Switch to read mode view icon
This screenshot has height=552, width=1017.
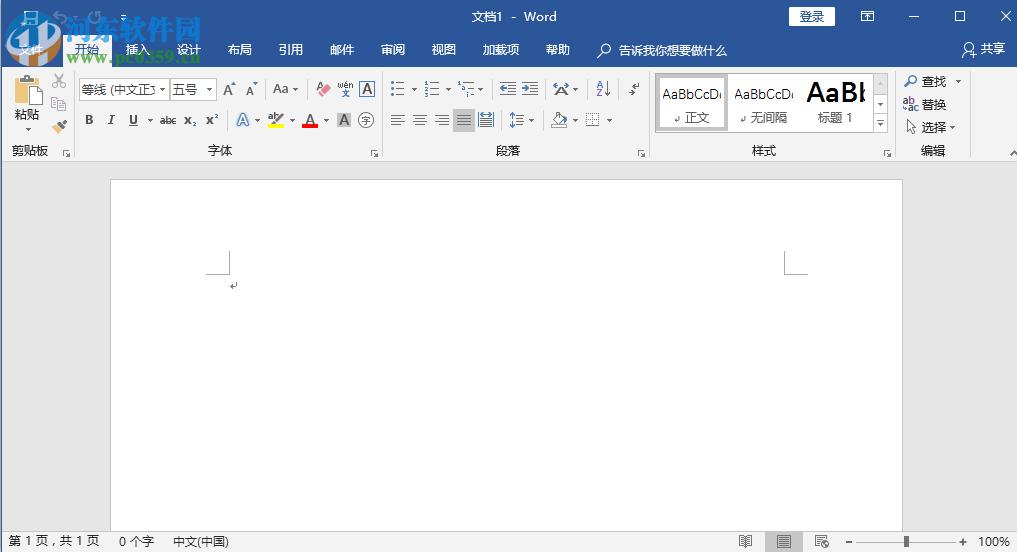[746, 542]
